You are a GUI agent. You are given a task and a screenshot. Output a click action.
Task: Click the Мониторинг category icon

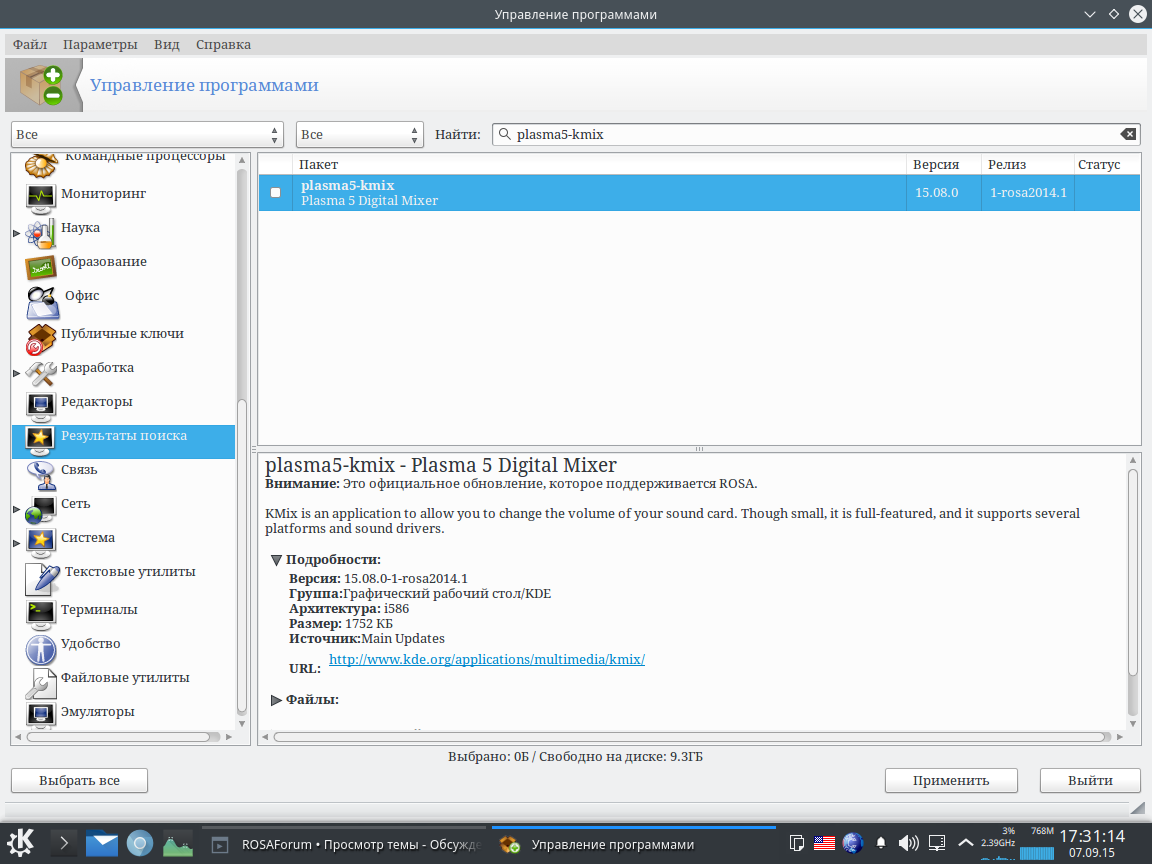(x=40, y=197)
